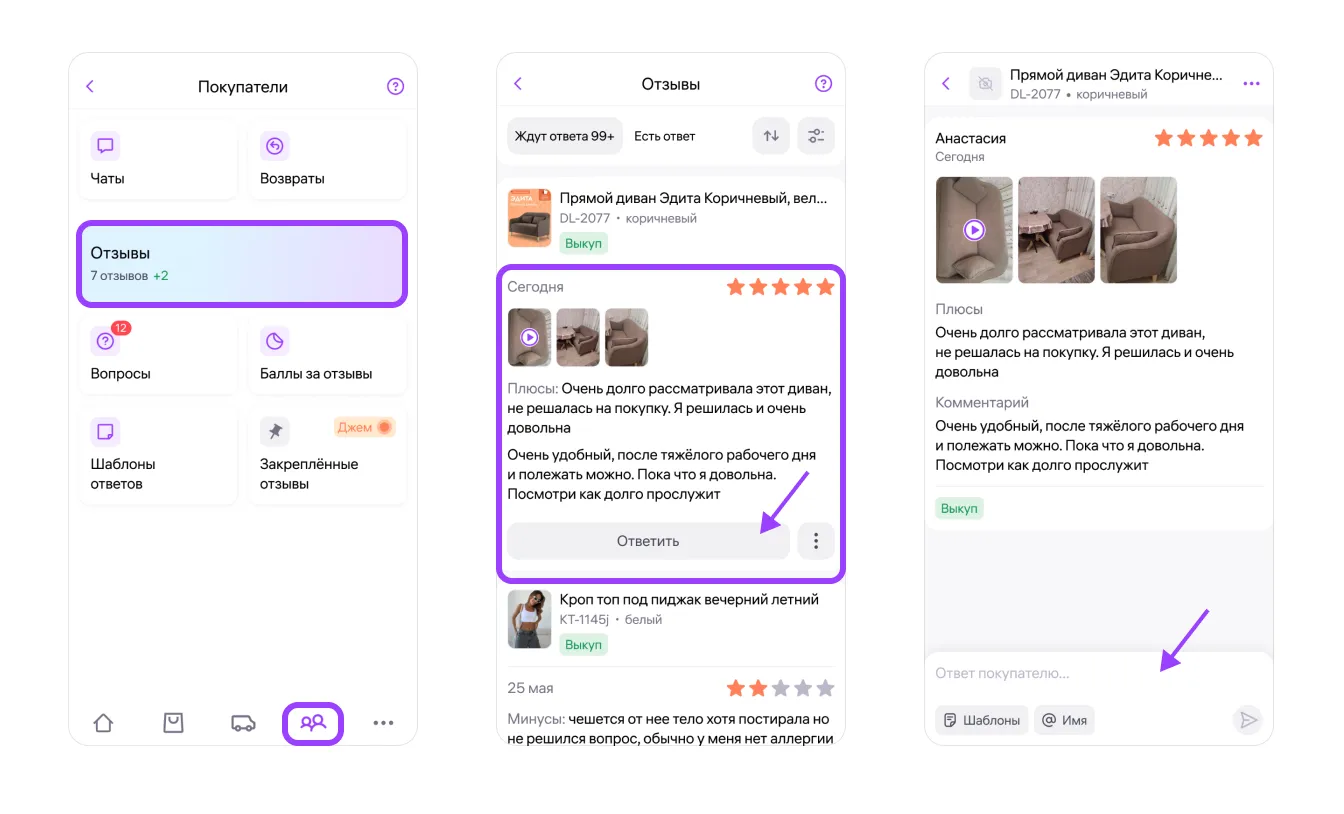
Task: Open the Returns (Возвраты) tile
Action: 327,160
